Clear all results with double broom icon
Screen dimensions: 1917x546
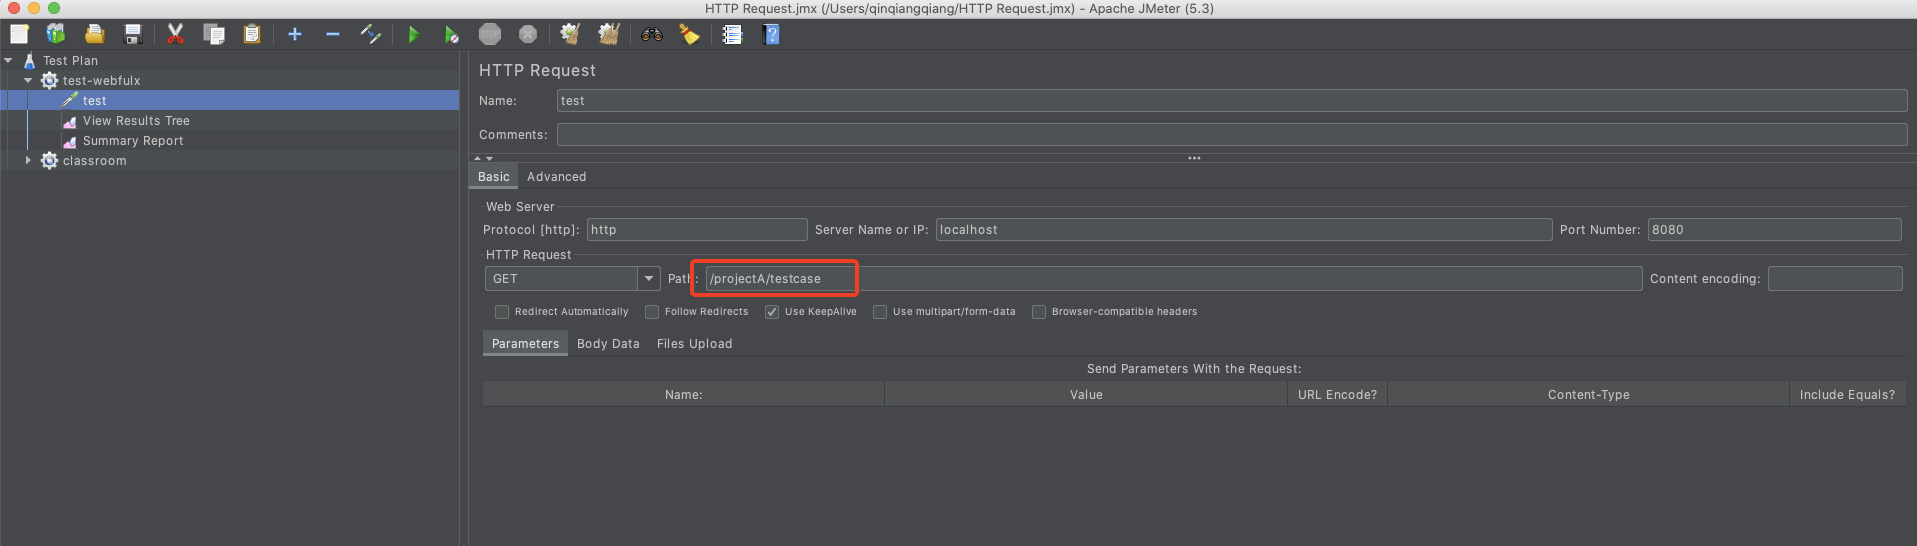coord(609,34)
